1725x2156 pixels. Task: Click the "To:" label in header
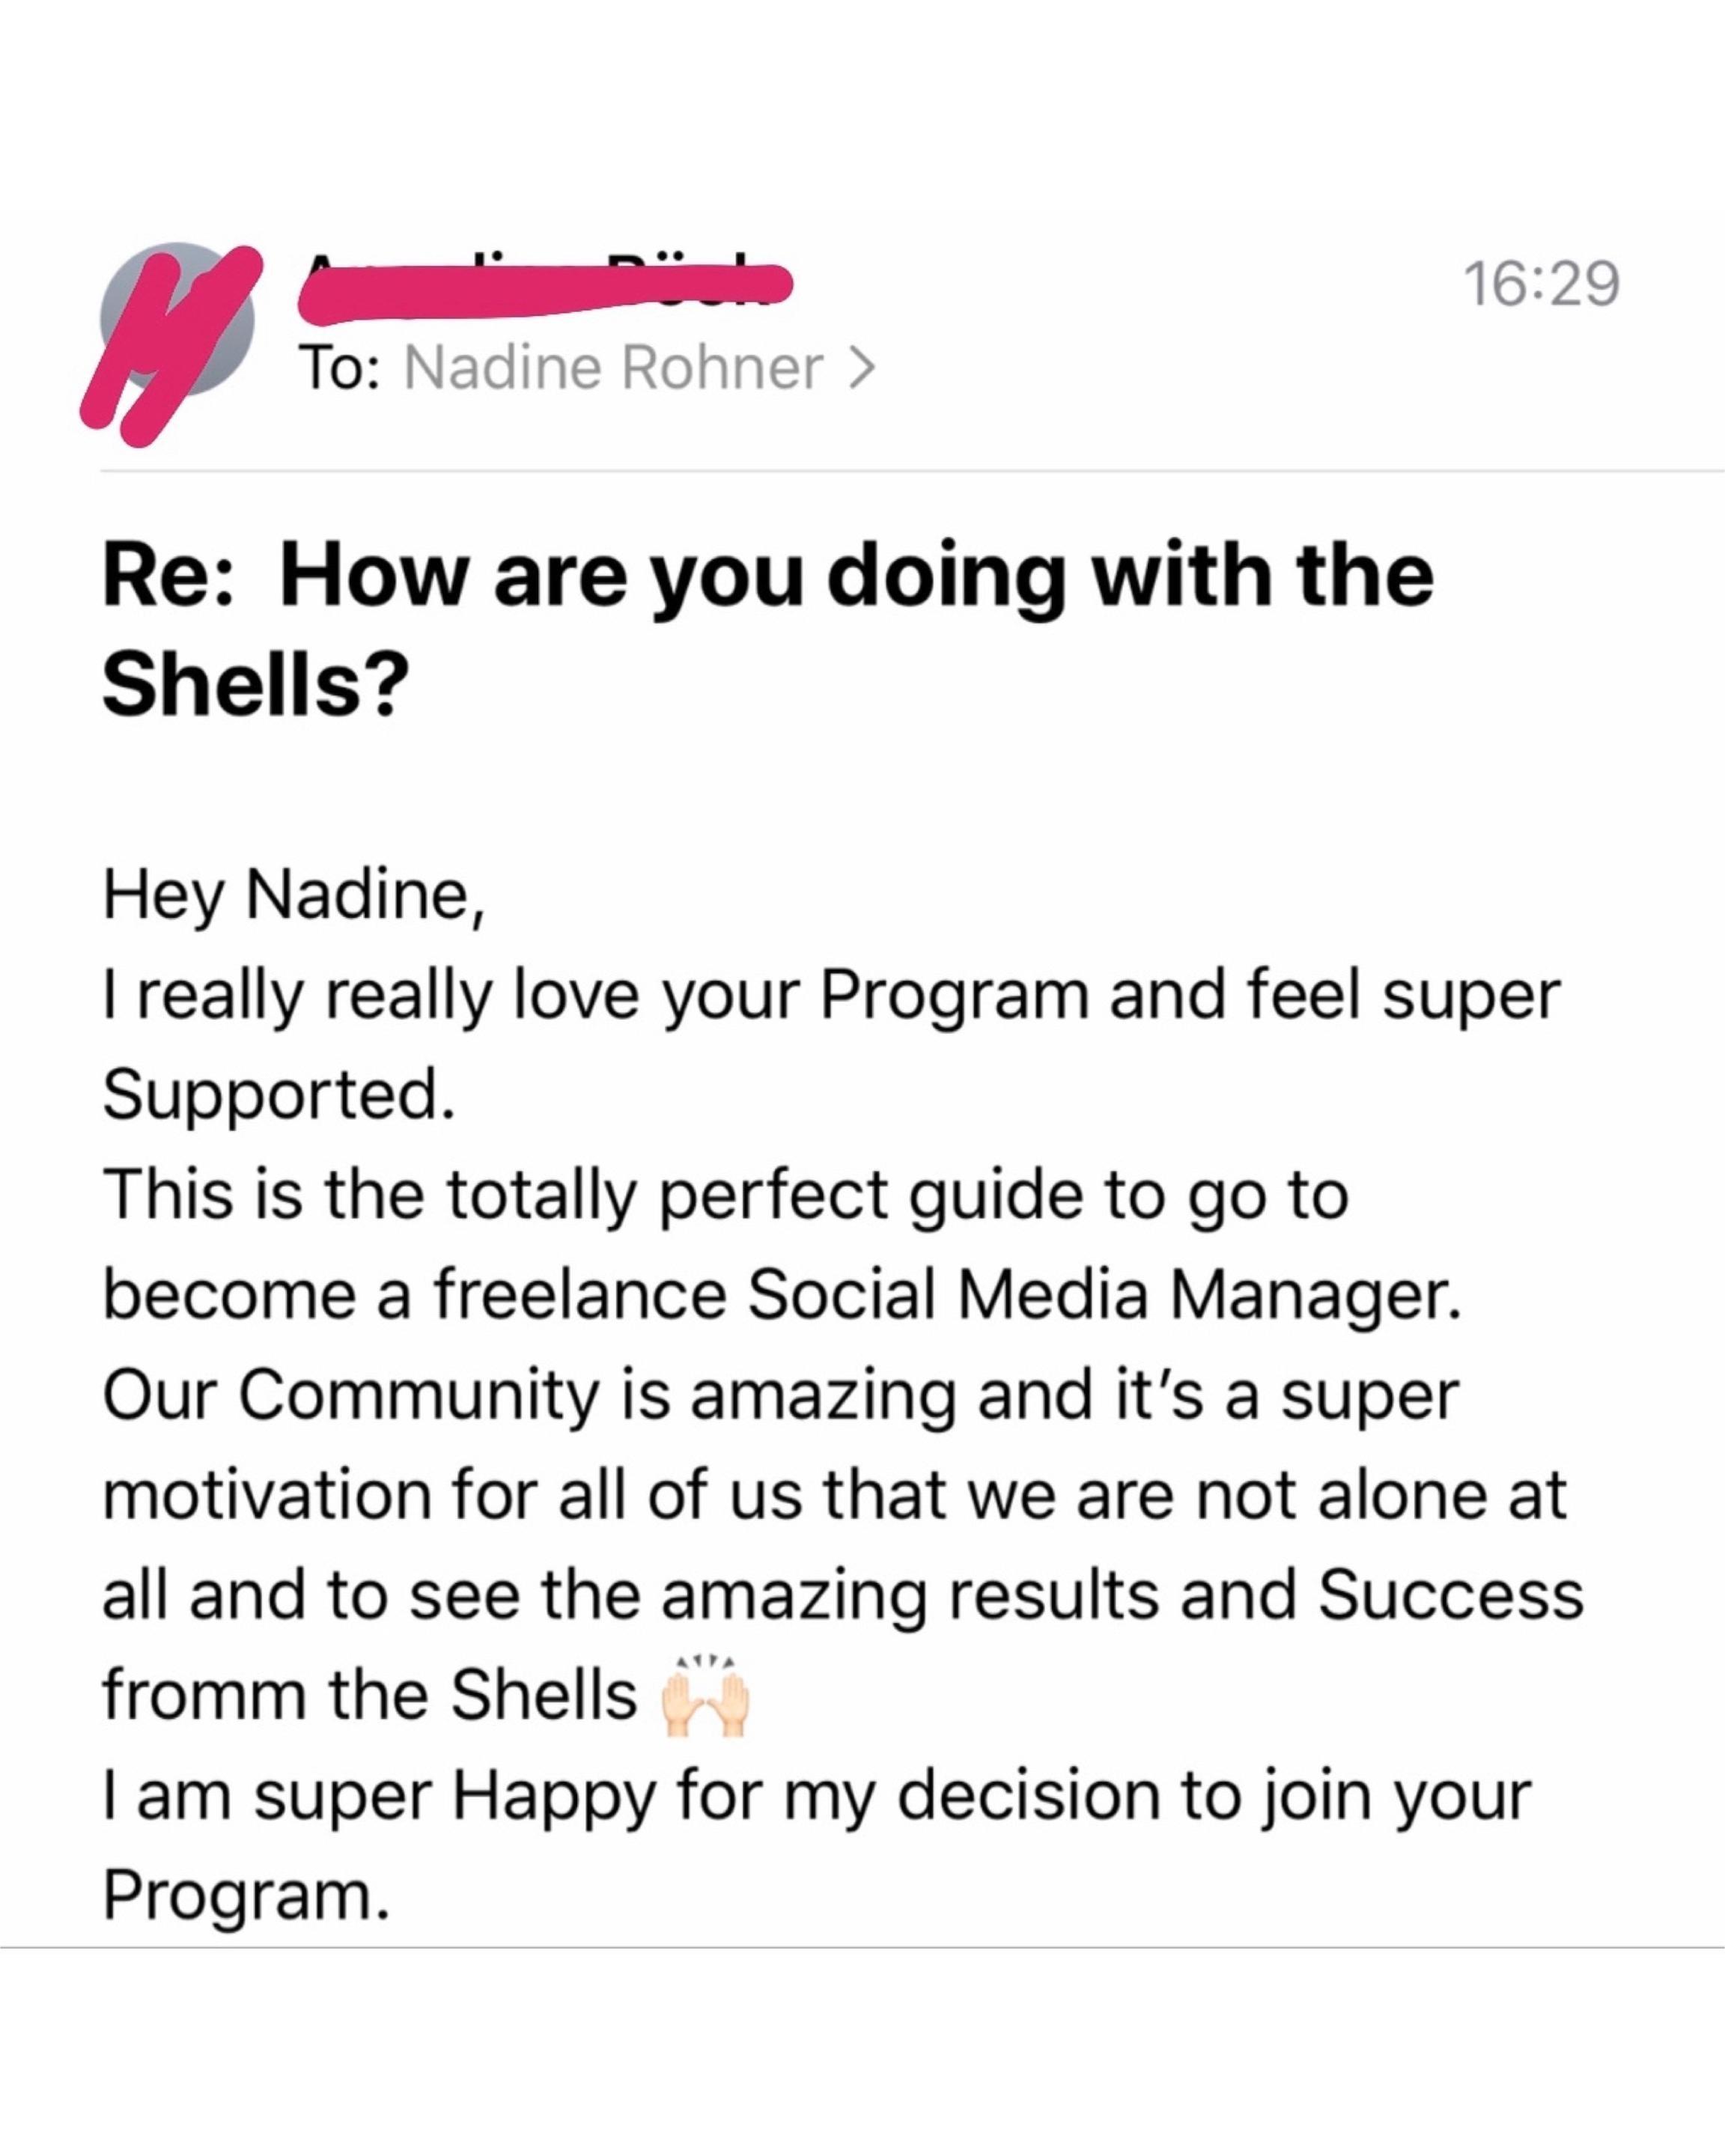pyautogui.click(x=340, y=368)
